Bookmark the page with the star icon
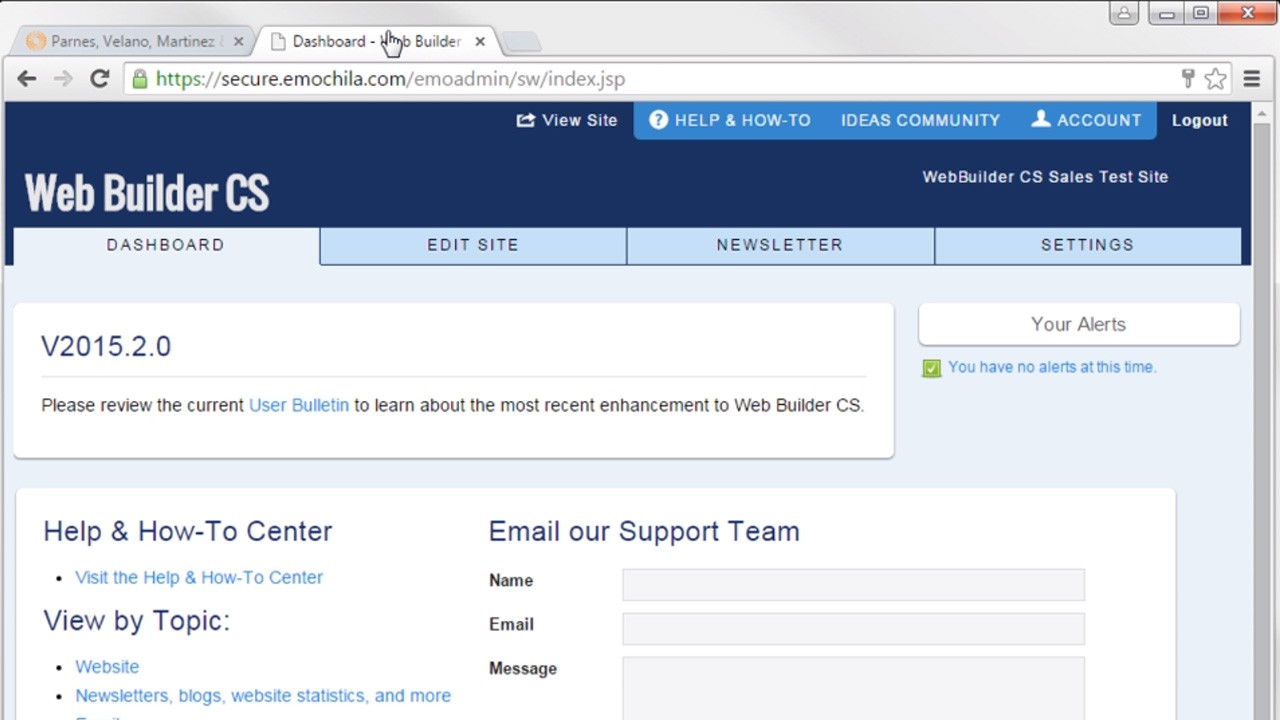The height and width of the screenshot is (720, 1280). (1215, 79)
